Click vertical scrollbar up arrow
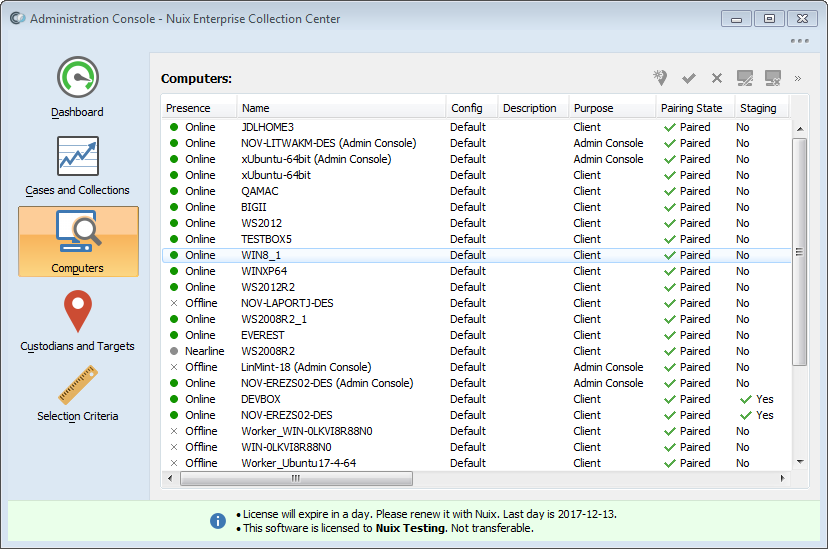Image resolution: width=828 pixels, height=549 pixels. click(800, 129)
